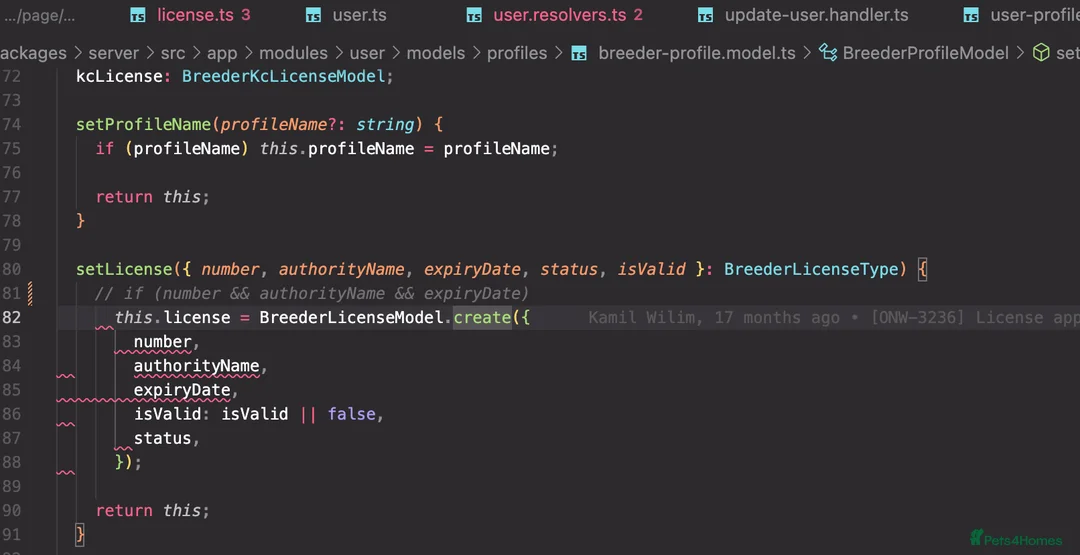Expand the BreederProfileModel breadcrumb symbol list
Viewport: 1080px width, 555px height.
click(x=925, y=53)
